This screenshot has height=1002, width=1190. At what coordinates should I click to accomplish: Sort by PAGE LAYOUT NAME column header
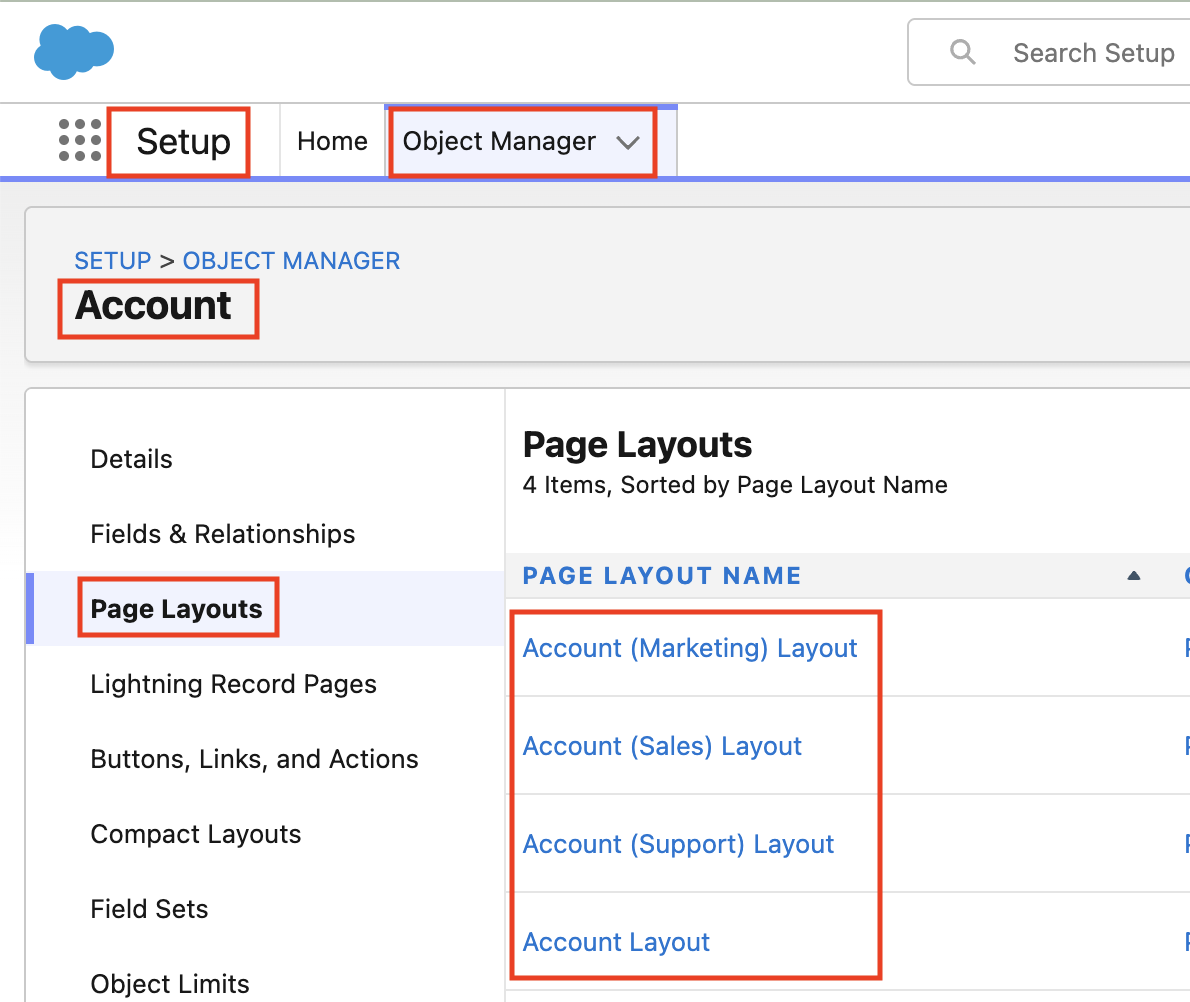tap(661, 576)
